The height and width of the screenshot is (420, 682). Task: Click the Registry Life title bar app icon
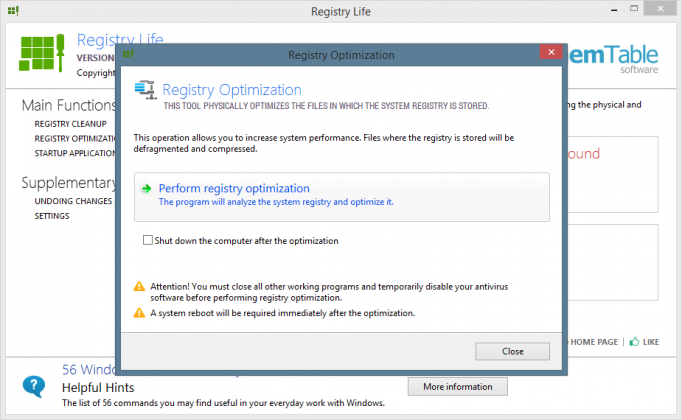(13, 10)
